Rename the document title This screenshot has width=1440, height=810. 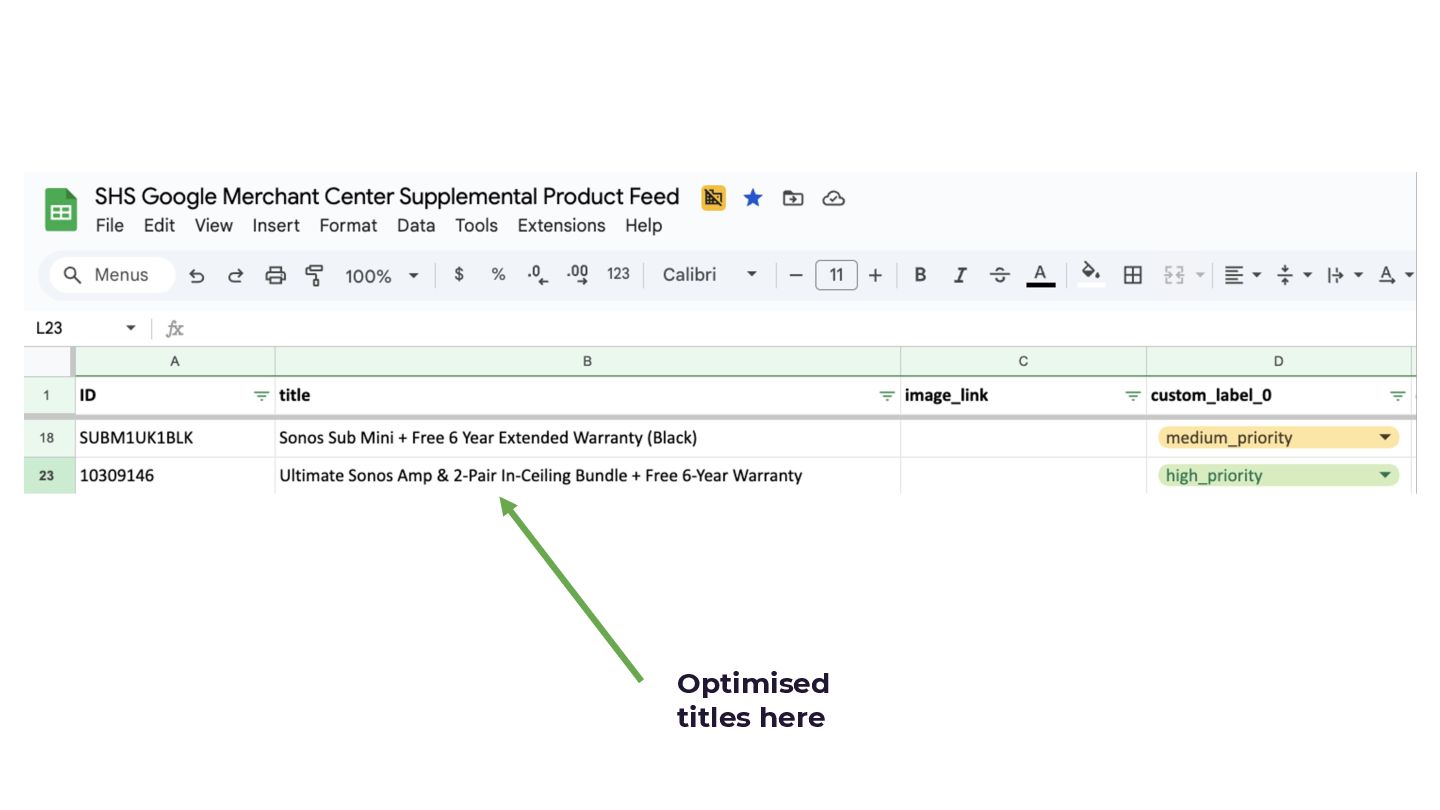[387, 197]
